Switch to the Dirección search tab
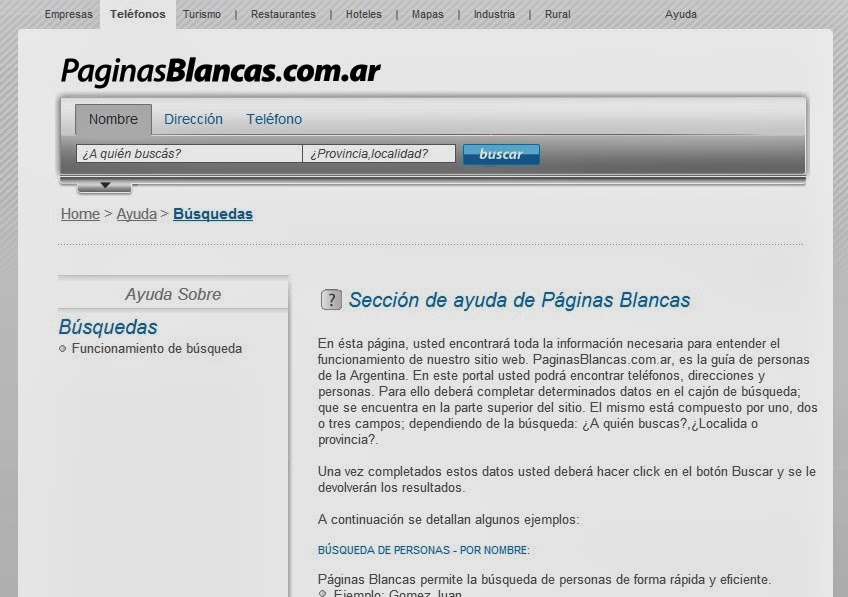Viewport: 848px width, 597px height. pyautogui.click(x=193, y=119)
